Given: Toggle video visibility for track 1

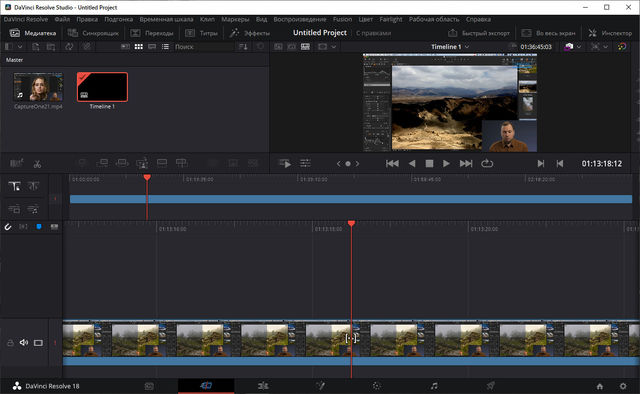Looking at the screenshot, I should 38,343.
